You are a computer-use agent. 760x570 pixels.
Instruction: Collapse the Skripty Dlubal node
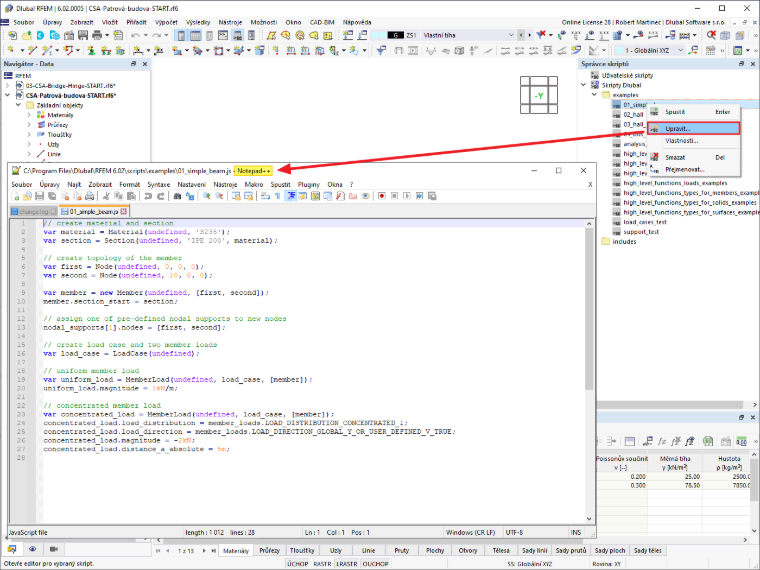coord(584,85)
